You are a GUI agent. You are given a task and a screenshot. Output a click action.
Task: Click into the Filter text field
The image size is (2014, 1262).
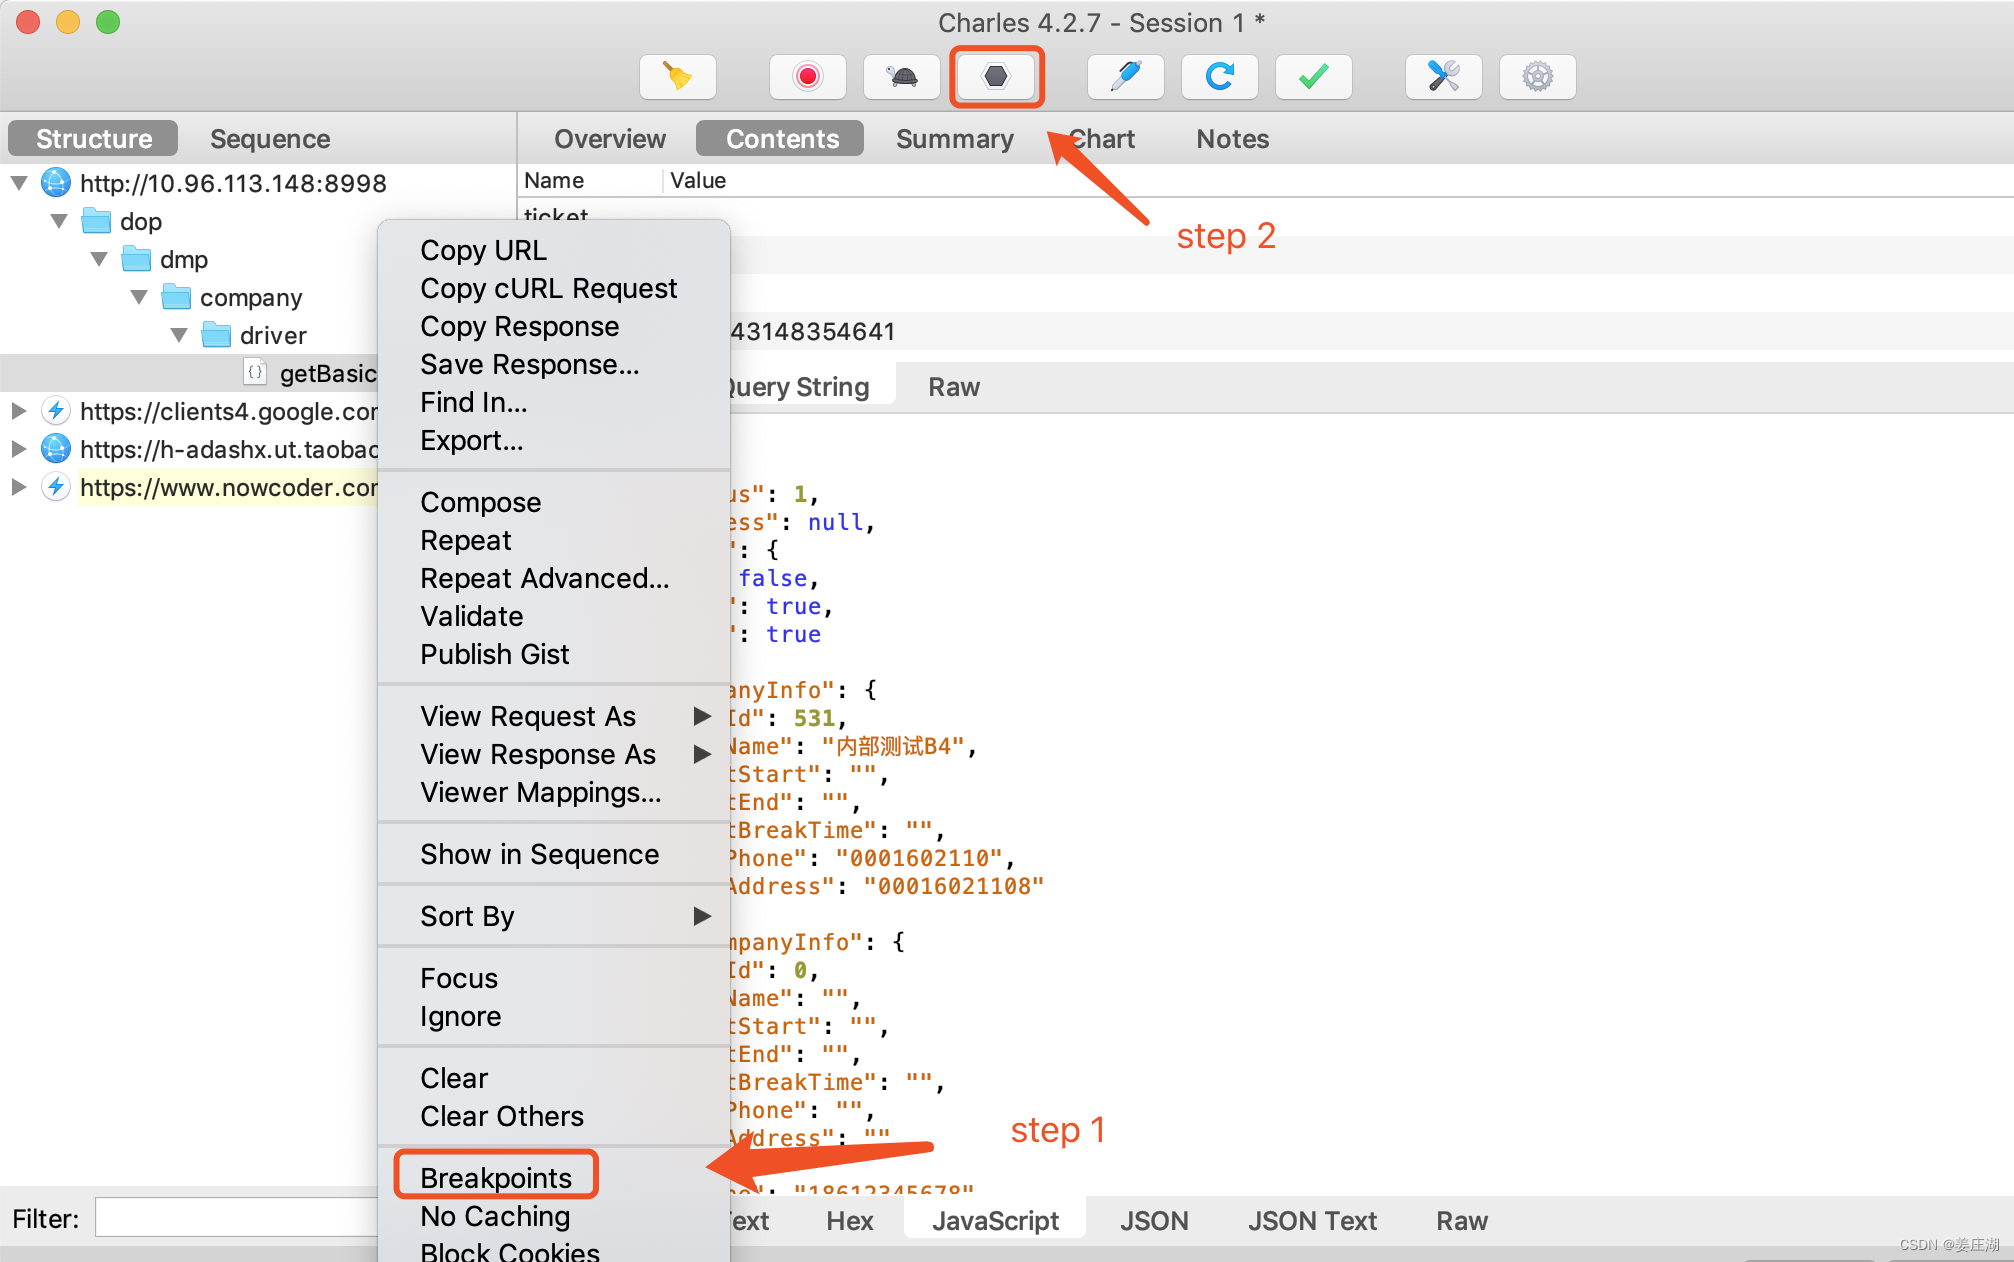[x=236, y=1218]
